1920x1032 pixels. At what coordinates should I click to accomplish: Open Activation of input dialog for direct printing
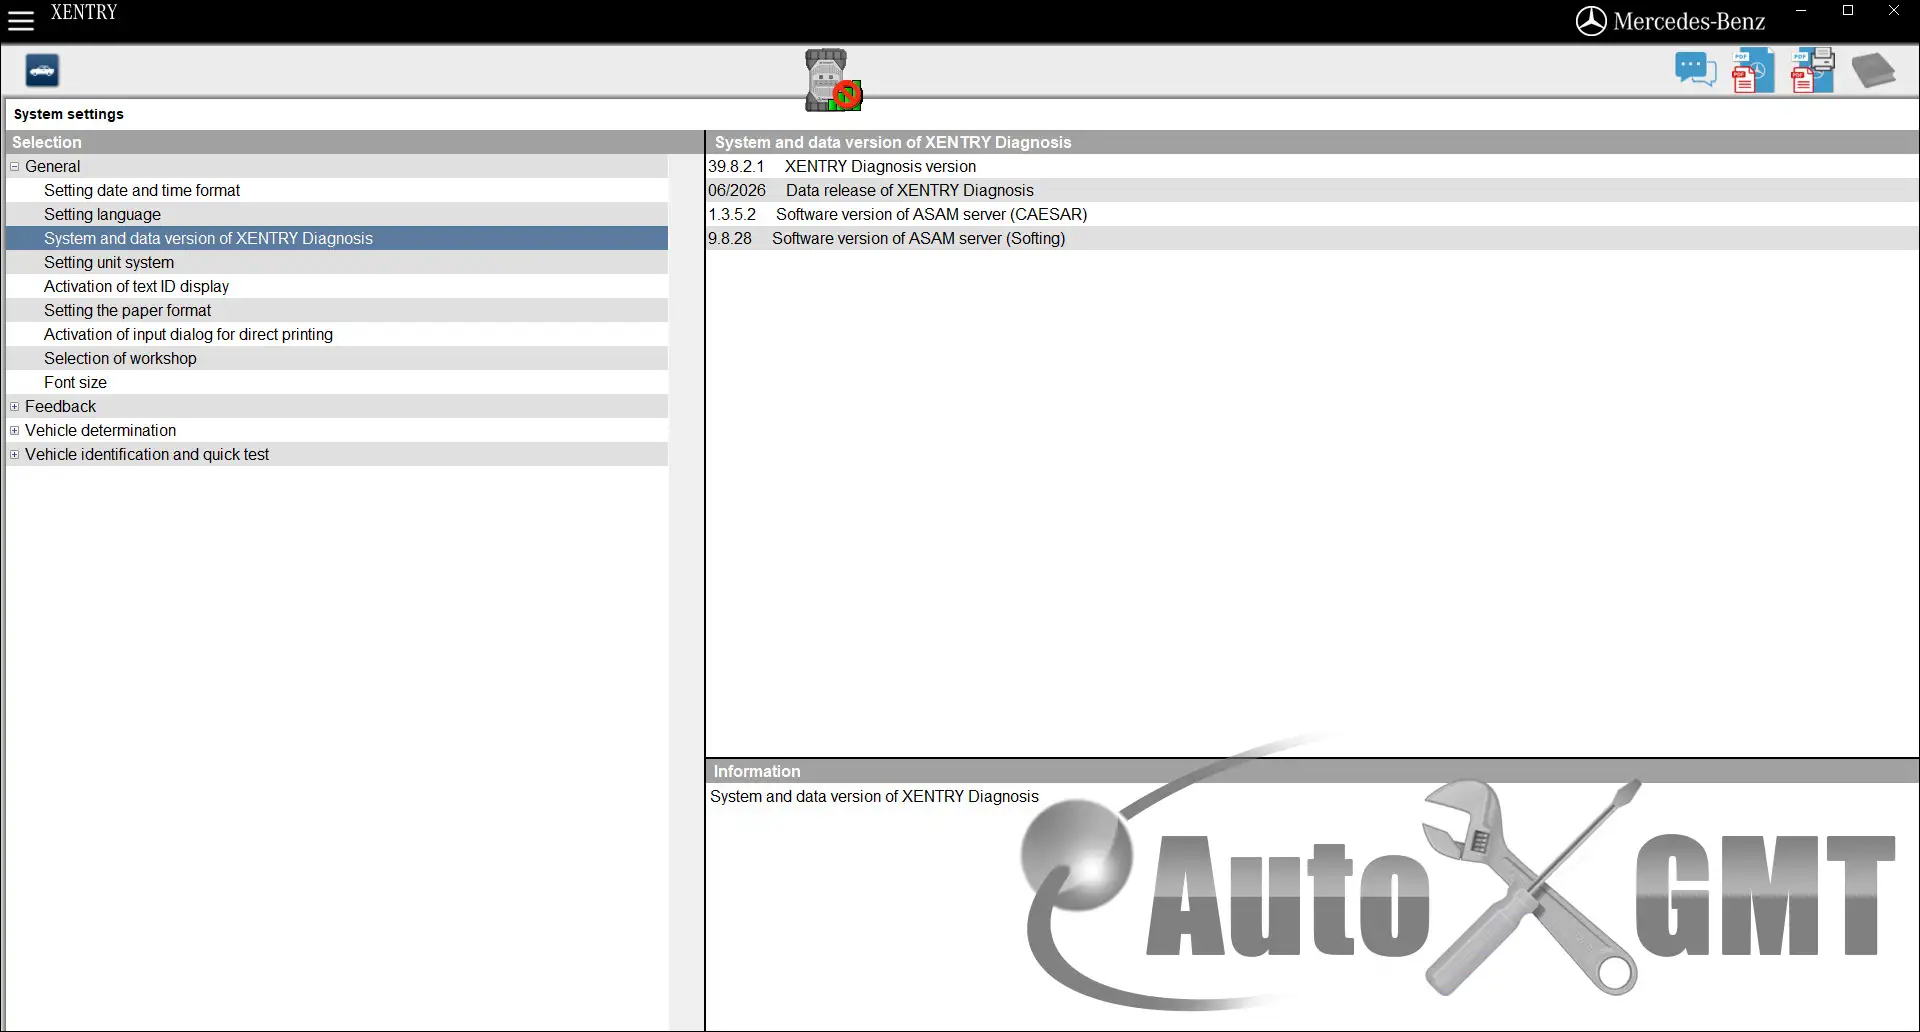click(x=337, y=334)
